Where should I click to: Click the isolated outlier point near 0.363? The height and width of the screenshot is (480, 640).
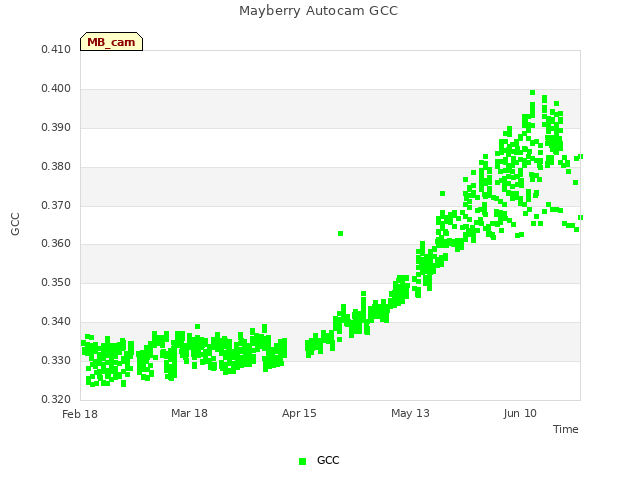pyautogui.click(x=340, y=233)
